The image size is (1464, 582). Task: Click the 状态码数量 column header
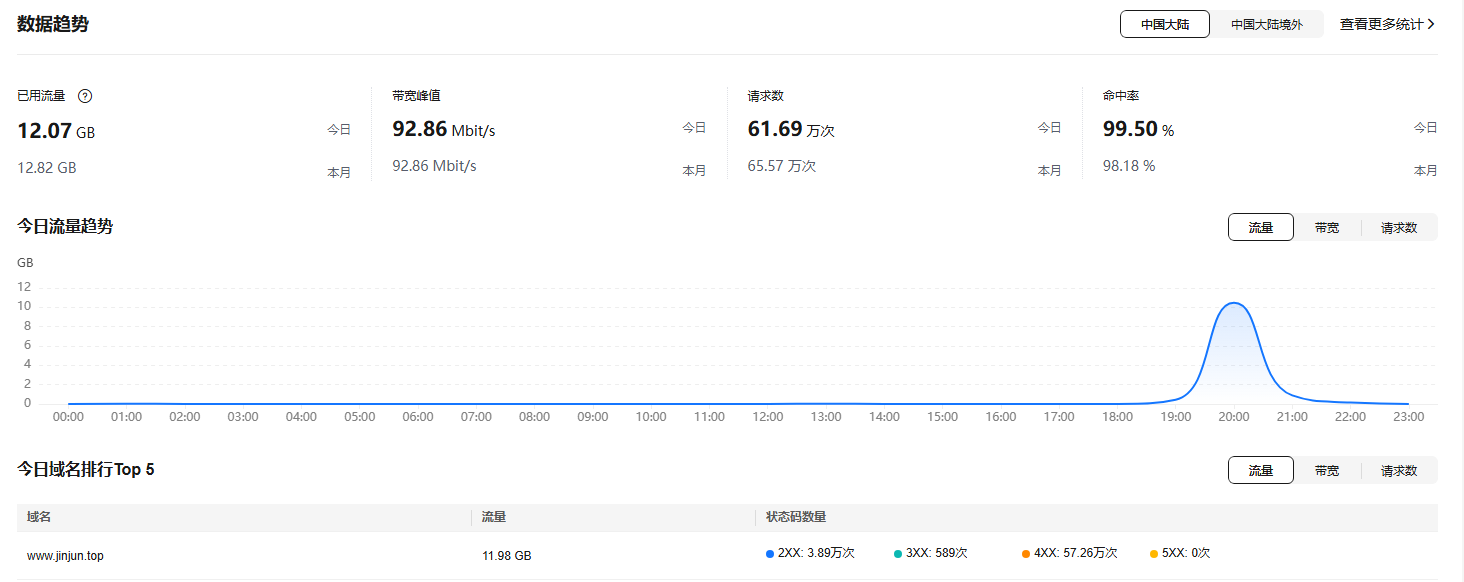pos(795,517)
